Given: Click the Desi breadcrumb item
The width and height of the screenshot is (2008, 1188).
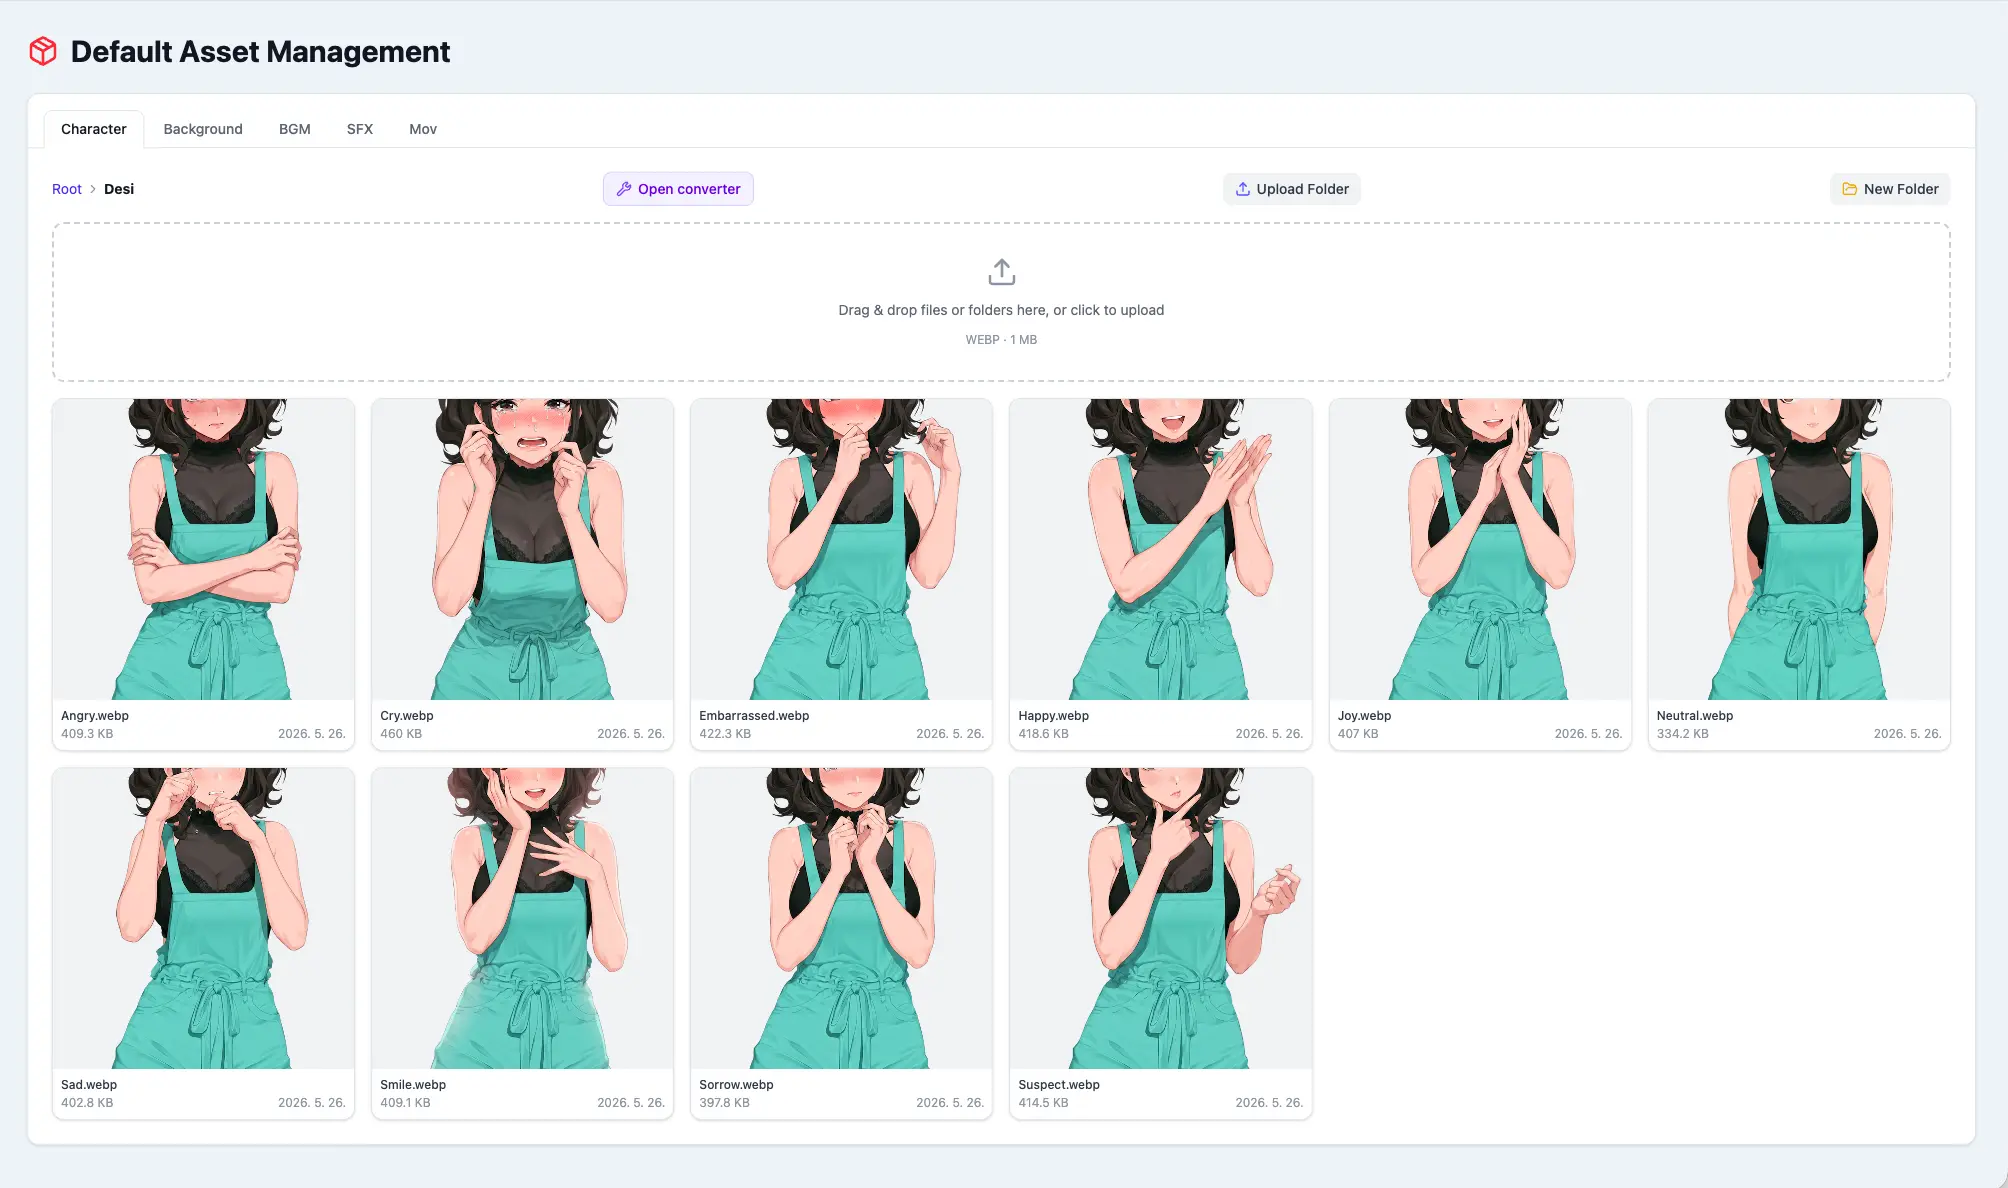Looking at the screenshot, I should 119,189.
